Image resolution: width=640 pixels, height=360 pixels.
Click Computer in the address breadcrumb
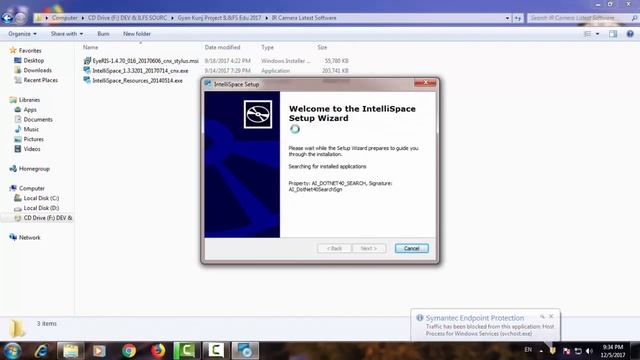pos(64,18)
